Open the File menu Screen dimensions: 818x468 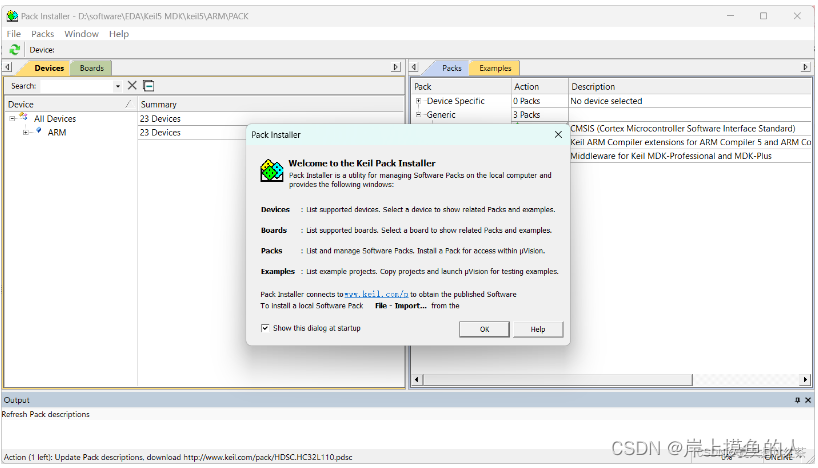14,34
